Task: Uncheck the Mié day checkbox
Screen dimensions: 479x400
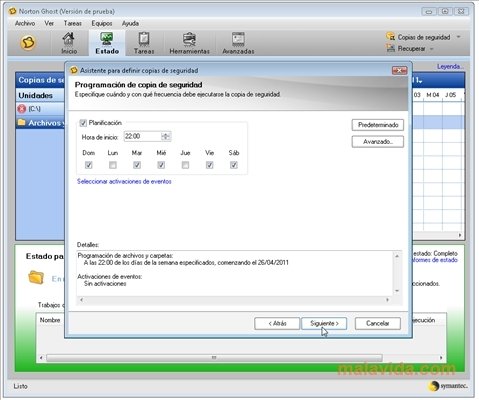Action: tap(161, 165)
